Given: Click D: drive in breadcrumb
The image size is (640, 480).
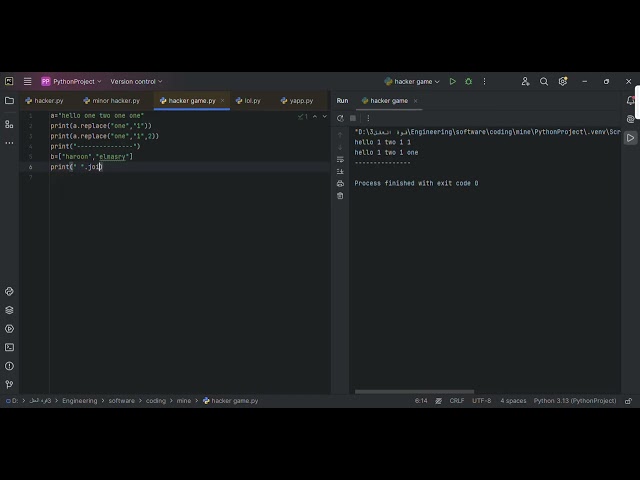Looking at the screenshot, I should [x=12, y=401].
